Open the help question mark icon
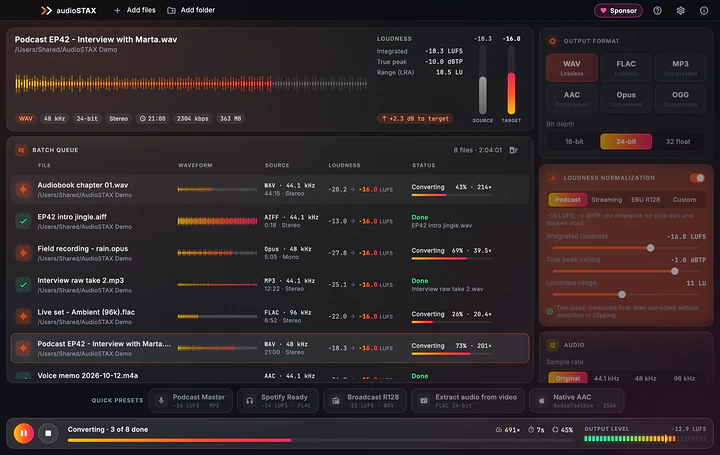Image resolution: width=720 pixels, height=455 pixels. pos(657,11)
